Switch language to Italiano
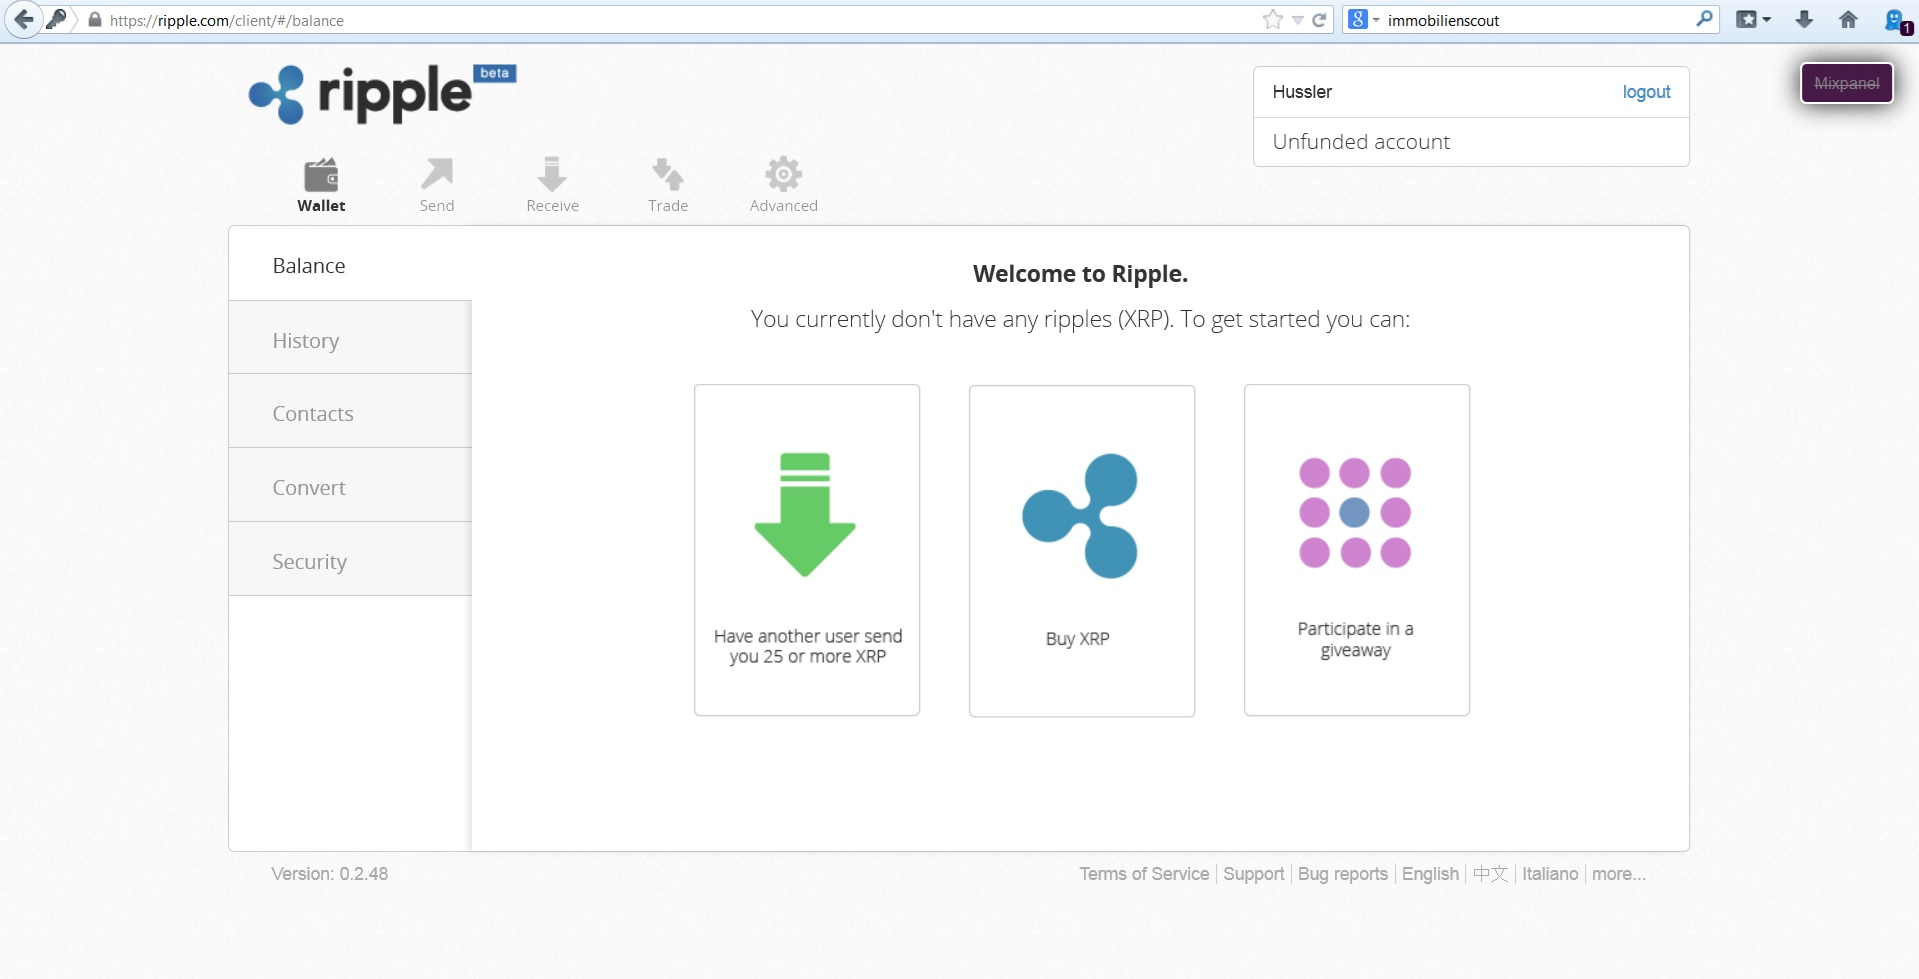 point(1550,874)
